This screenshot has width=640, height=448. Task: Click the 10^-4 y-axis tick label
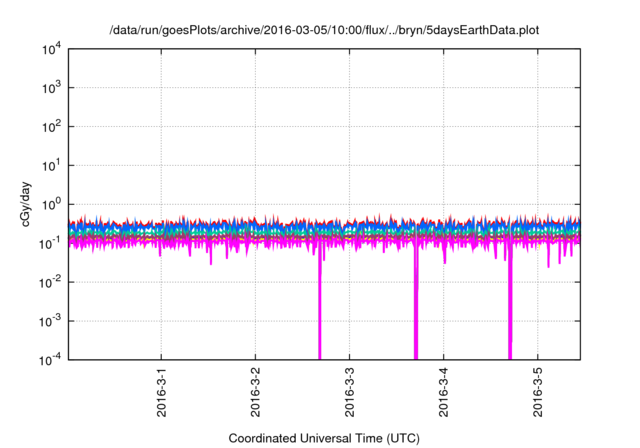pyautogui.click(x=51, y=360)
